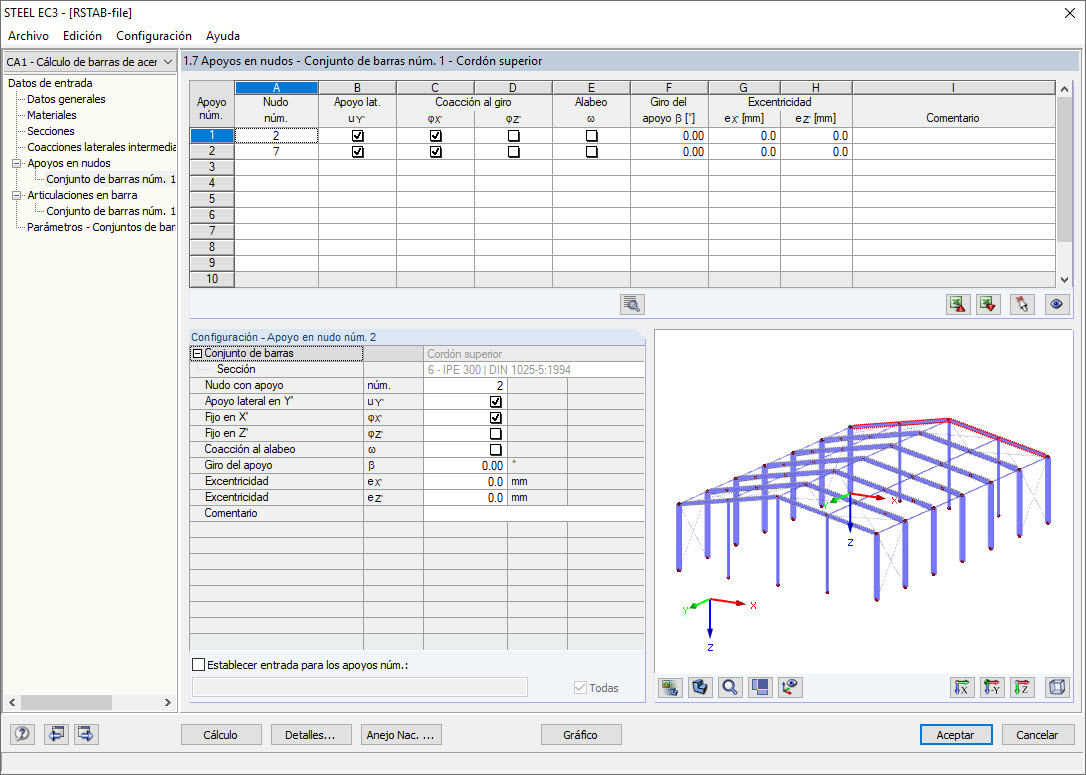Toggle view mode with the eye icon
The image size is (1086, 775).
(x=1056, y=305)
